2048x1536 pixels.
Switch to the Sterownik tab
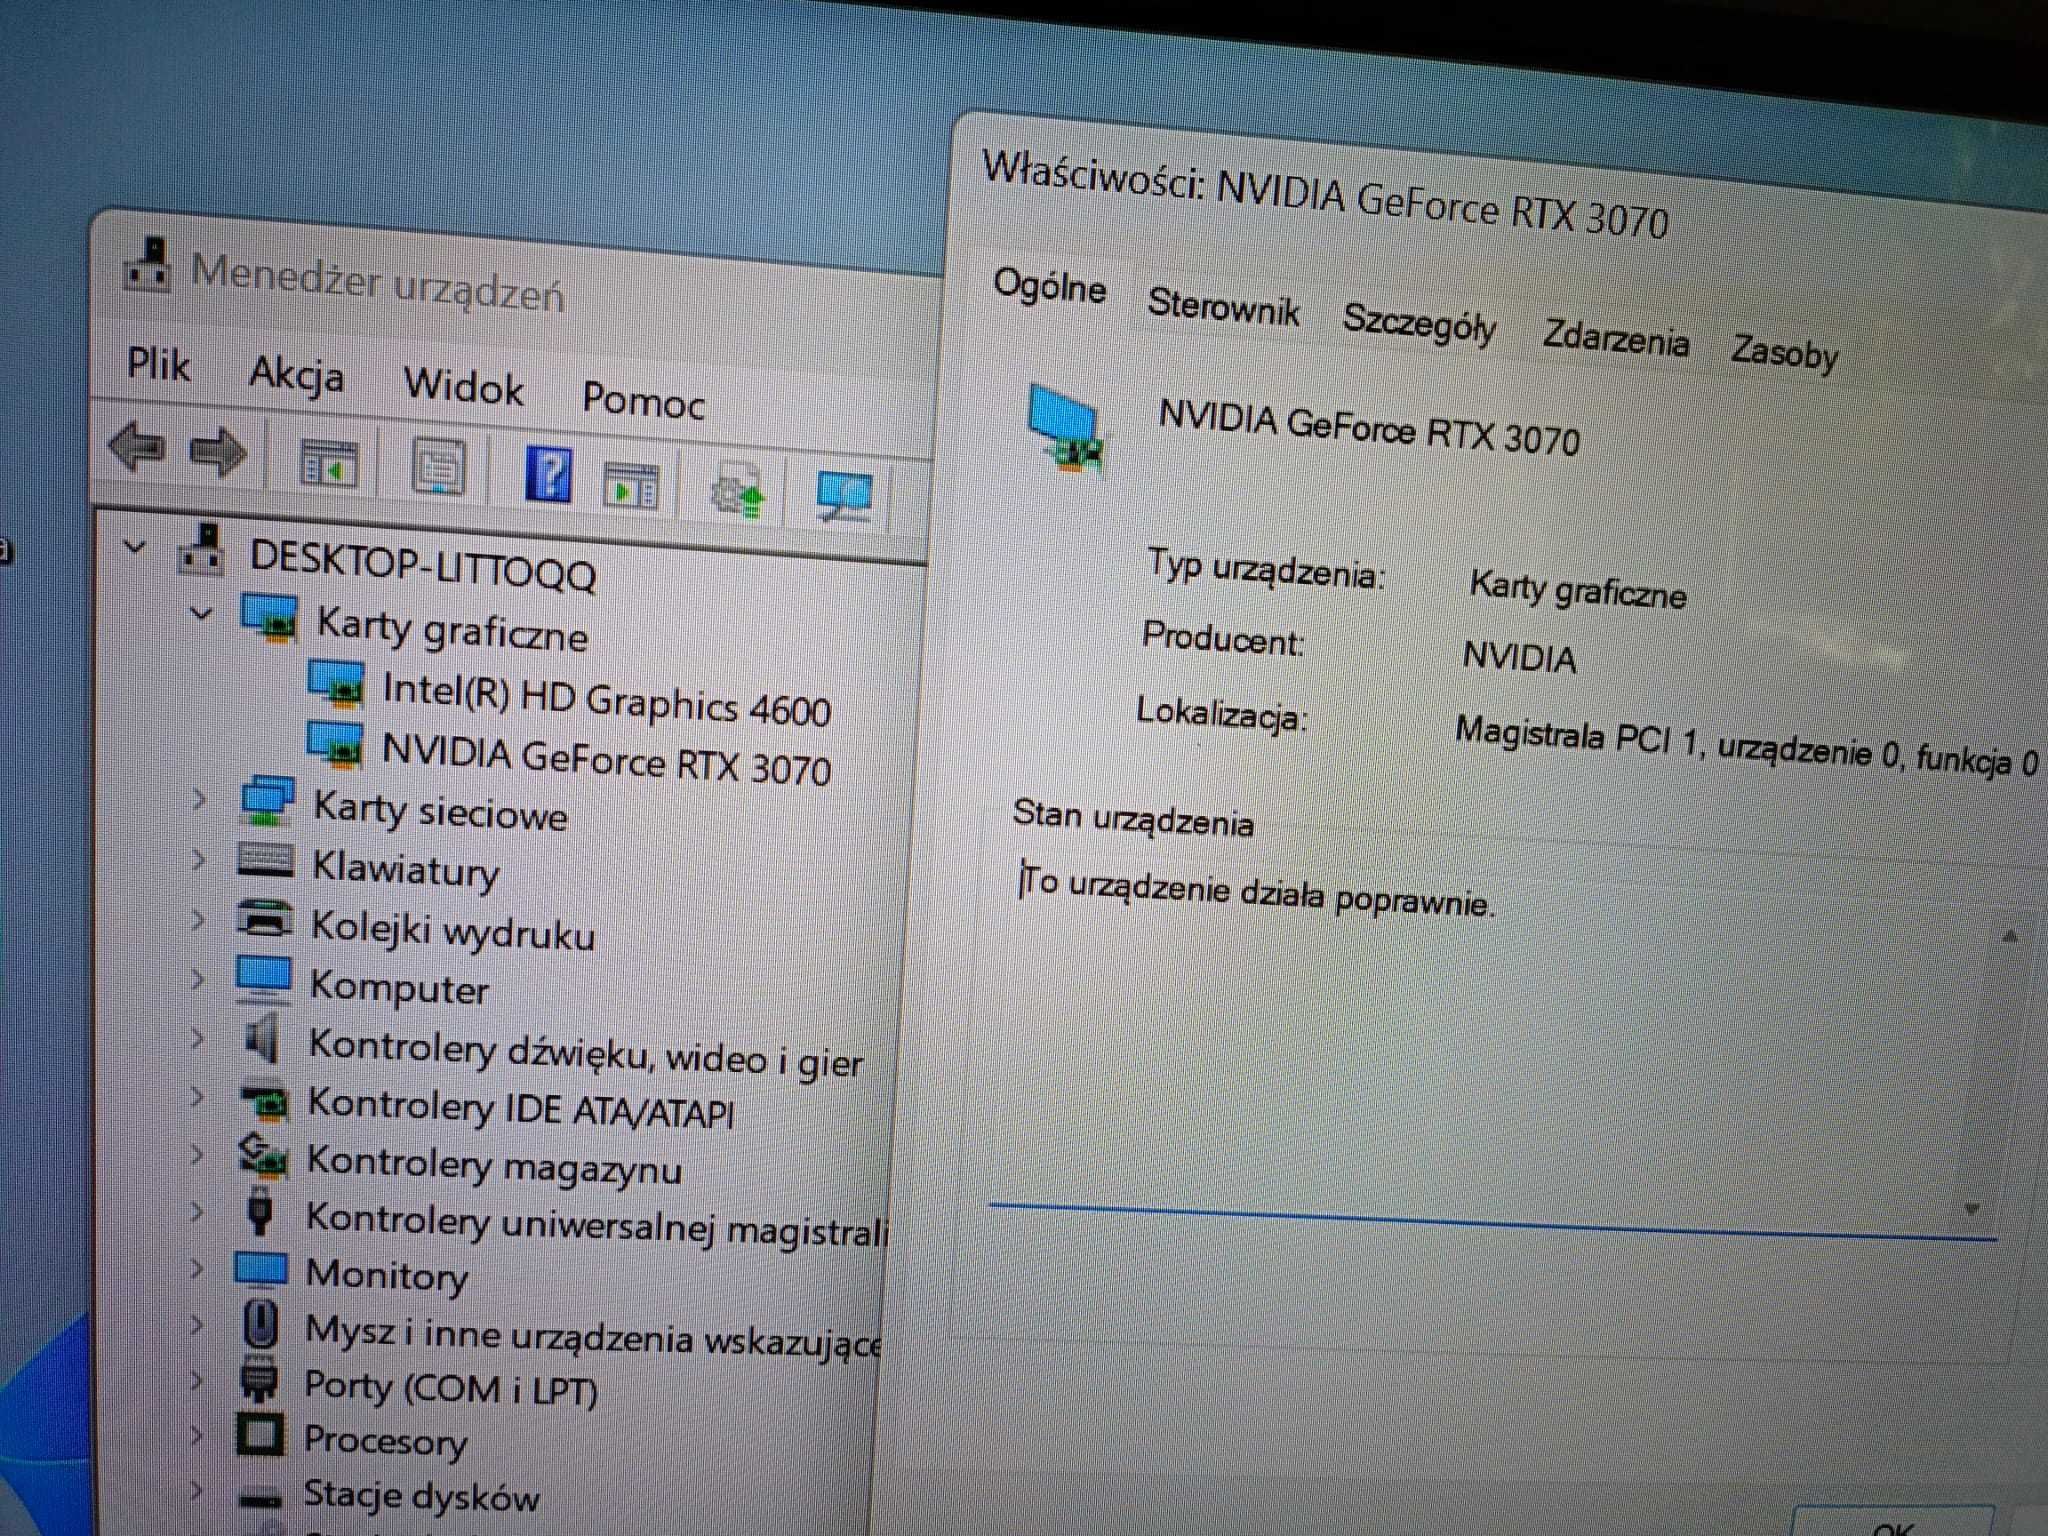pos(1223,306)
